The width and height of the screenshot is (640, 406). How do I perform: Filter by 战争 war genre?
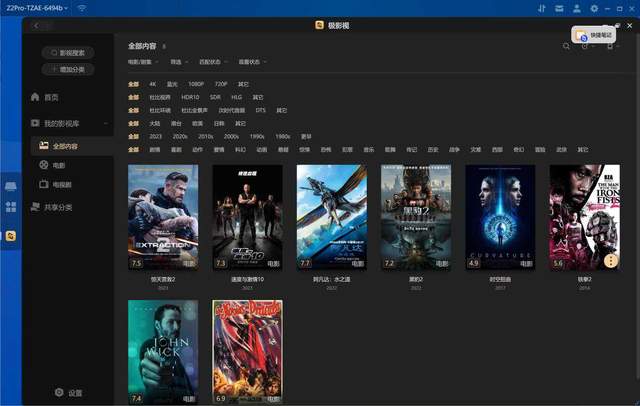click(x=454, y=149)
